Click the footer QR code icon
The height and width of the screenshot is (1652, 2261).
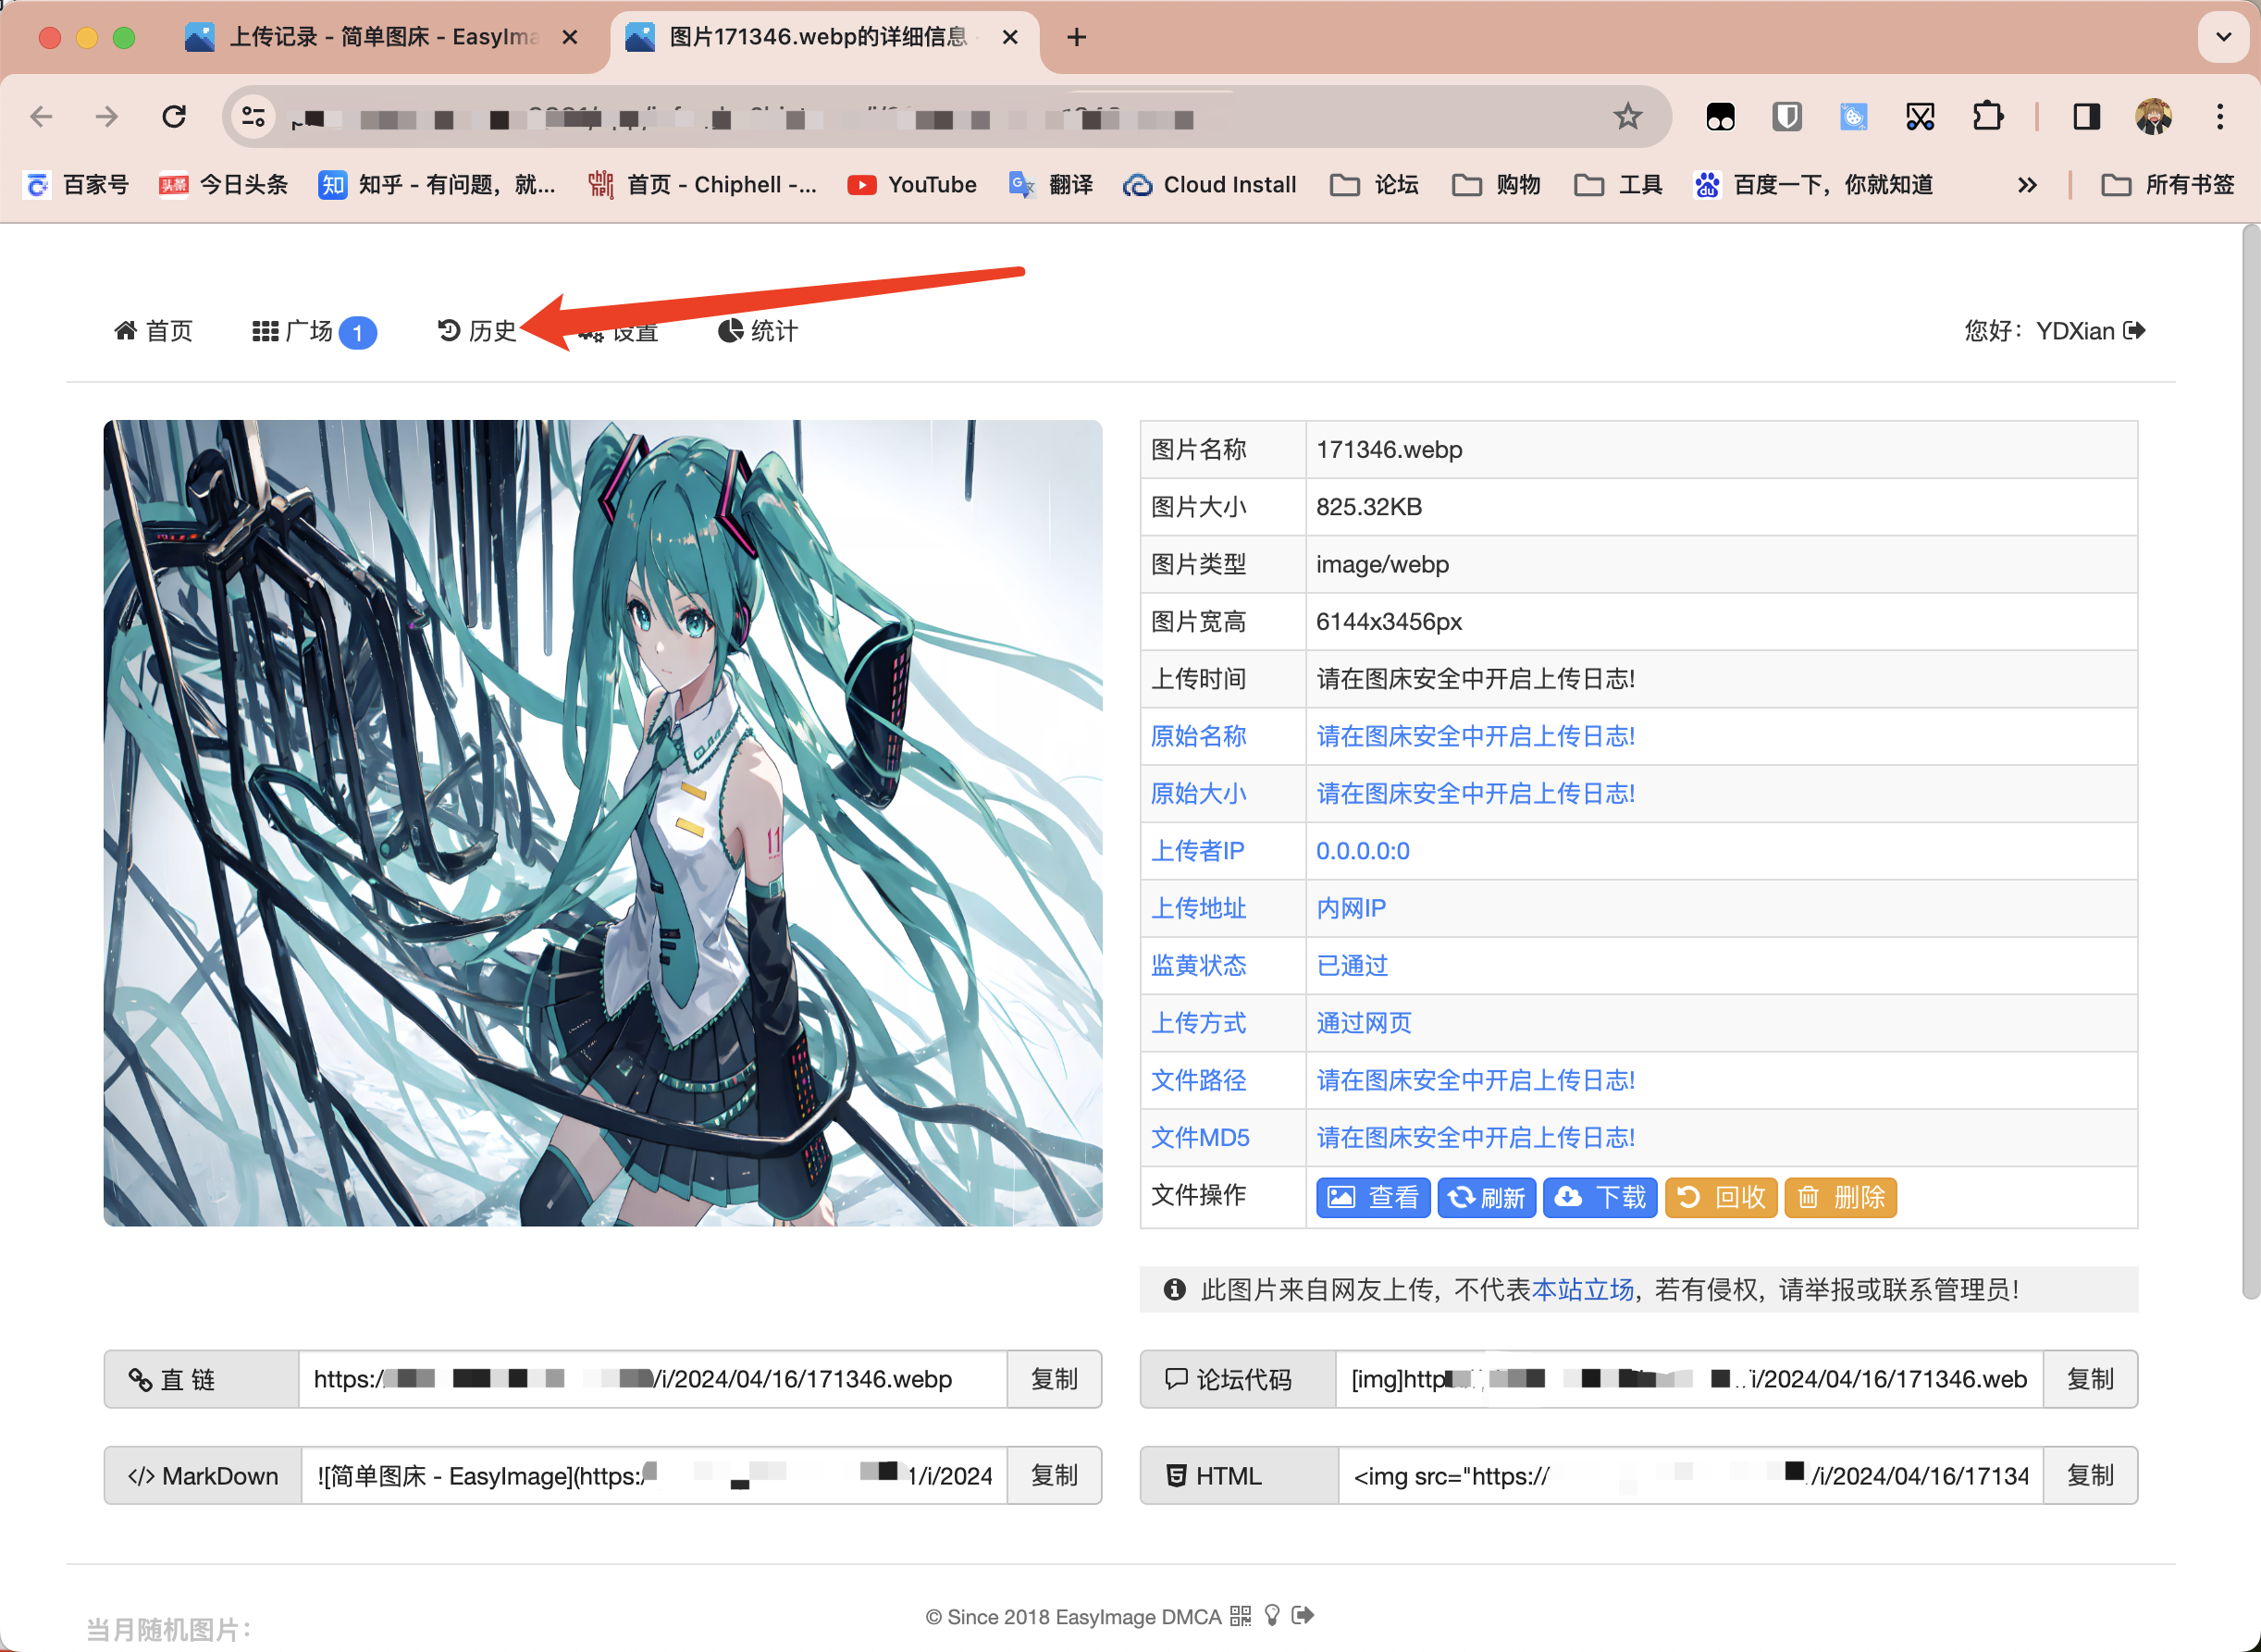coord(1240,1616)
